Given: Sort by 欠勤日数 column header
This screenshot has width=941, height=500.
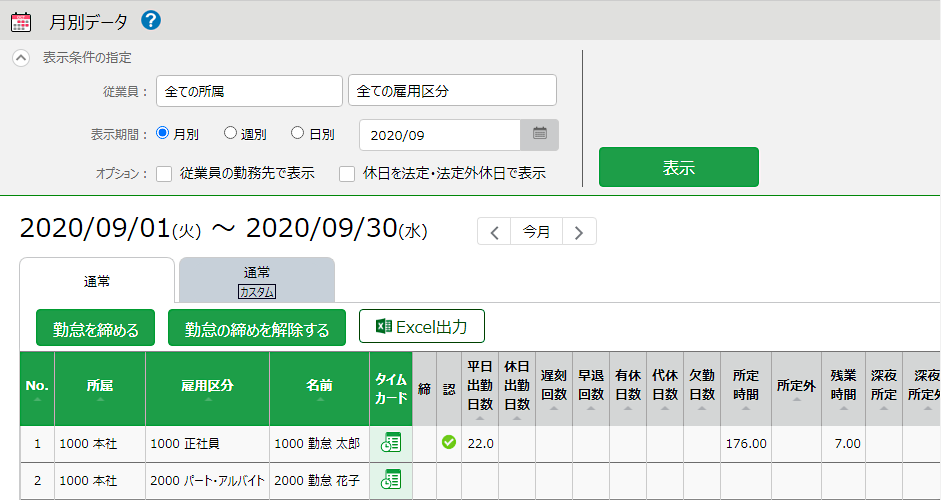Looking at the screenshot, I should tap(702, 389).
